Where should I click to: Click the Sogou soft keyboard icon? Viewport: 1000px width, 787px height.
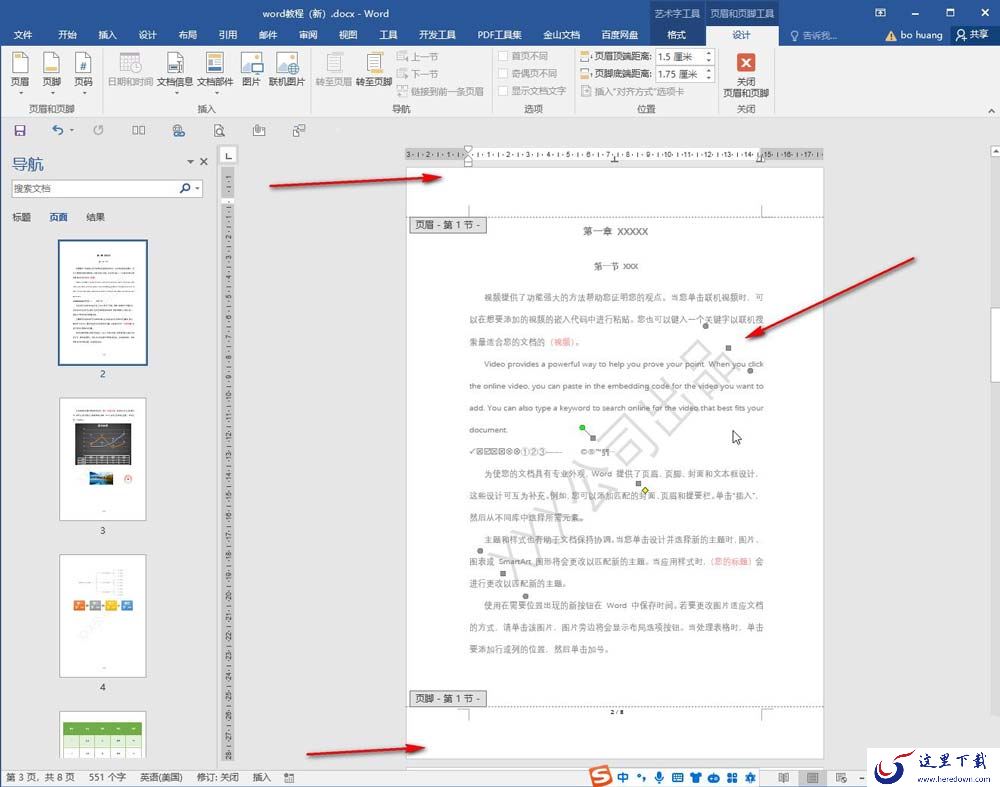click(x=677, y=777)
